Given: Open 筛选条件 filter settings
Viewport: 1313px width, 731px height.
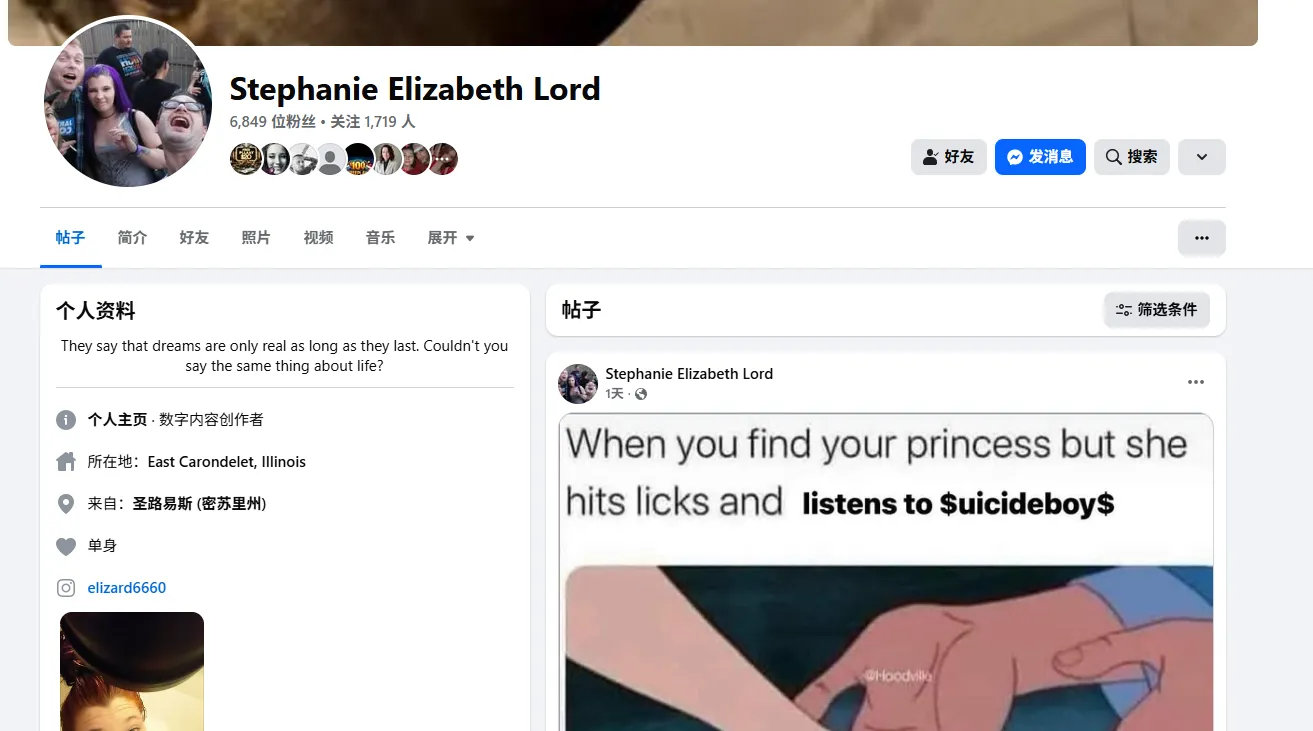Looking at the screenshot, I should pyautogui.click(x=1157, y=310).
